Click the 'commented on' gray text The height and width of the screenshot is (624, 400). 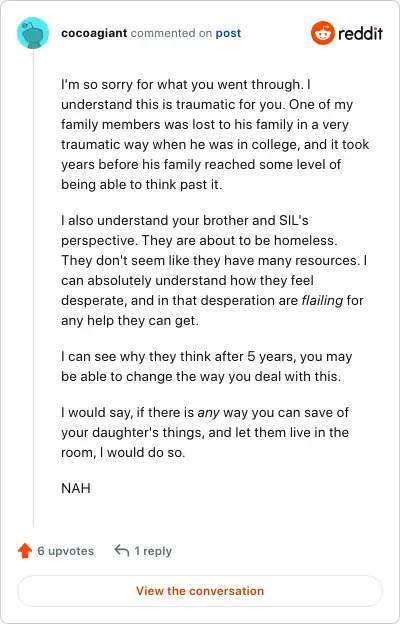pyautogui.click(x=171, y=33)
